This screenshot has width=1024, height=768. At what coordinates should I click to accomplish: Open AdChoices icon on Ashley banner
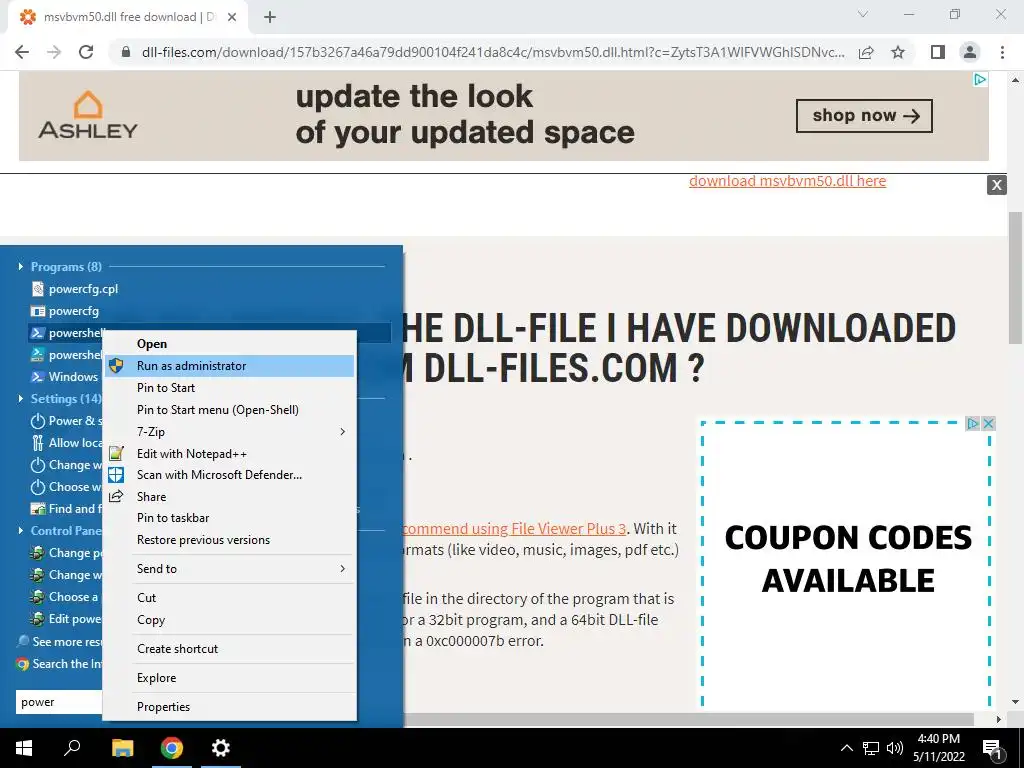pos(980,80)
